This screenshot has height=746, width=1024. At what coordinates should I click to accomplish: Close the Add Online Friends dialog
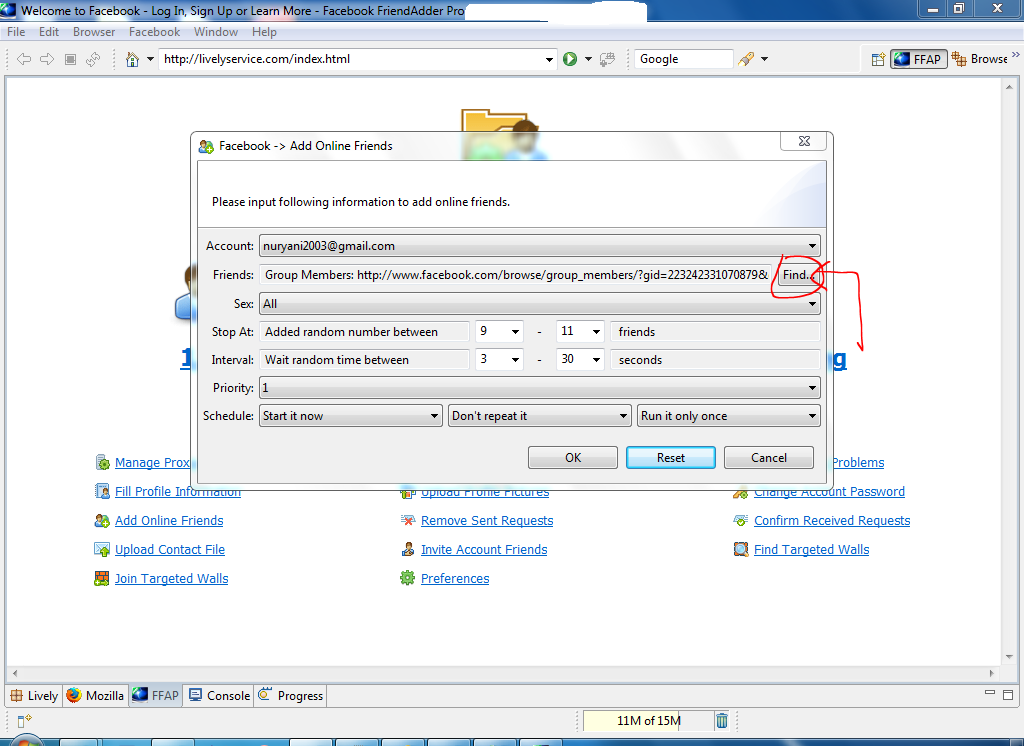[804, 141]
